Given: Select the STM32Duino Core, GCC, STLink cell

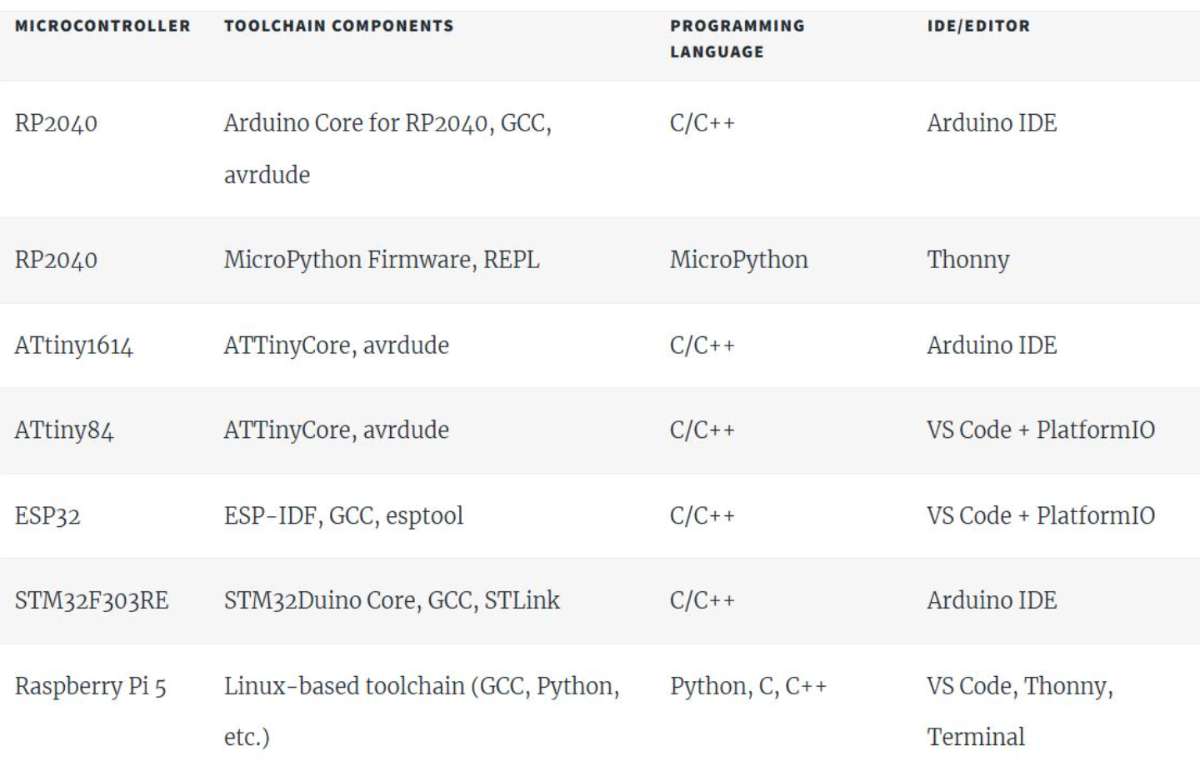Looking at the screenshot, I should [x=391, y=601].
